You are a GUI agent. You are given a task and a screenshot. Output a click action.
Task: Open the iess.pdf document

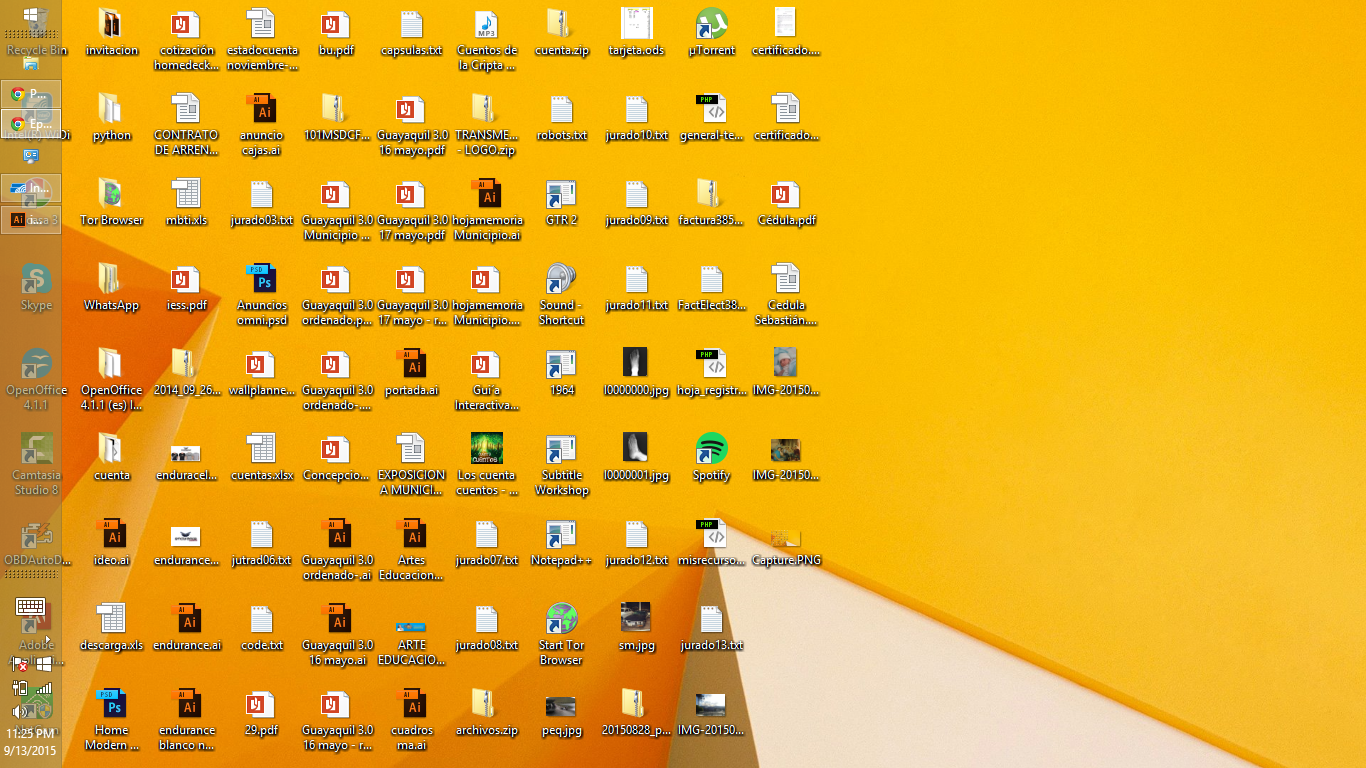187,286
